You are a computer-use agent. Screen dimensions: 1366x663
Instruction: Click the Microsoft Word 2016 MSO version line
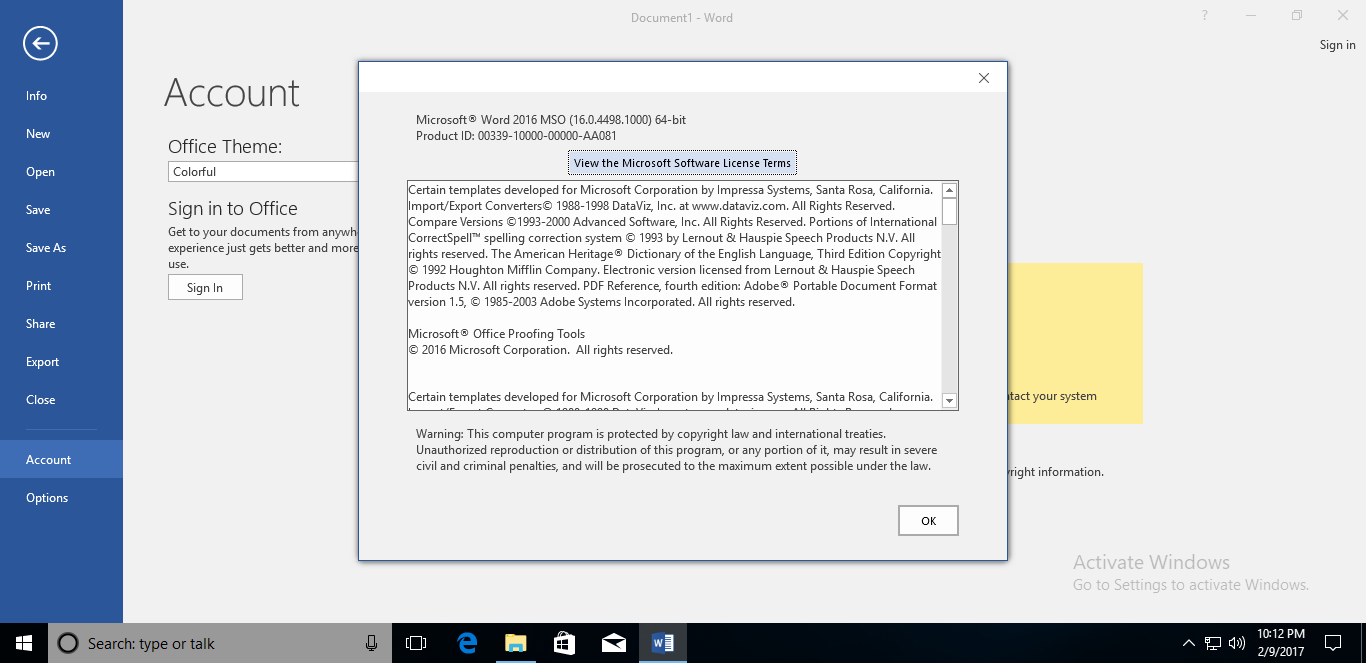(x=551, y=120)
